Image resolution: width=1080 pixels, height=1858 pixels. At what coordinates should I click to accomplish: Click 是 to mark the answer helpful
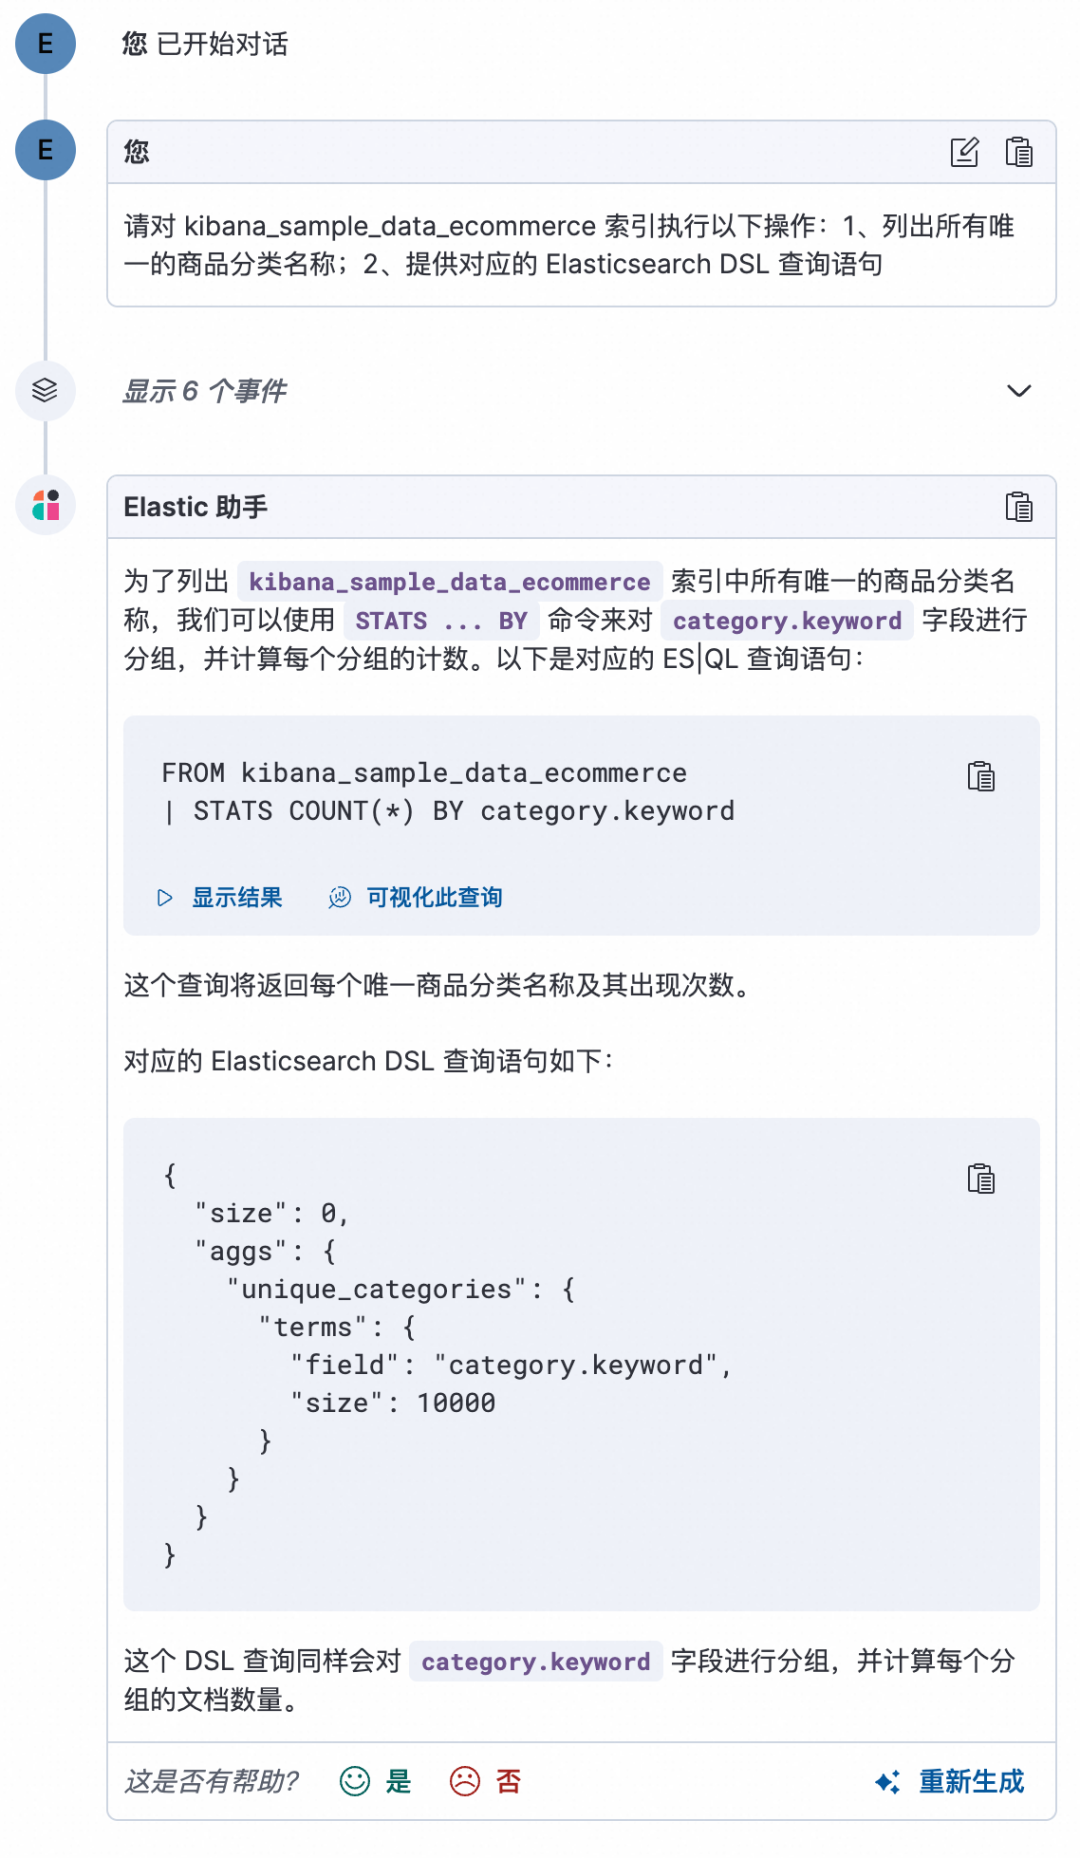(x=398, y=1781)
